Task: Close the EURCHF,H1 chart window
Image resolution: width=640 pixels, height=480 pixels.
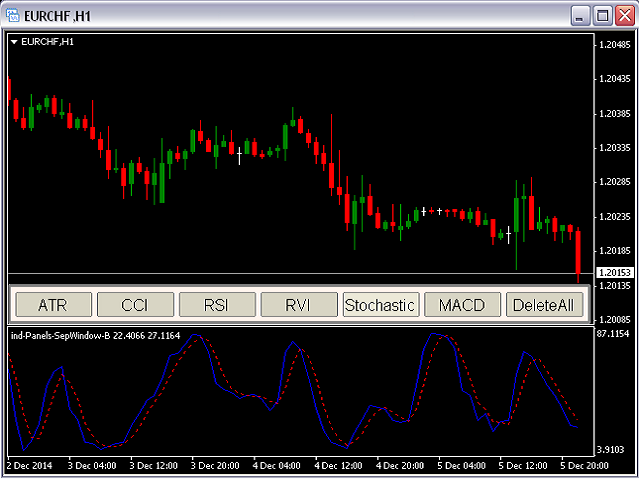Action: 625,15
